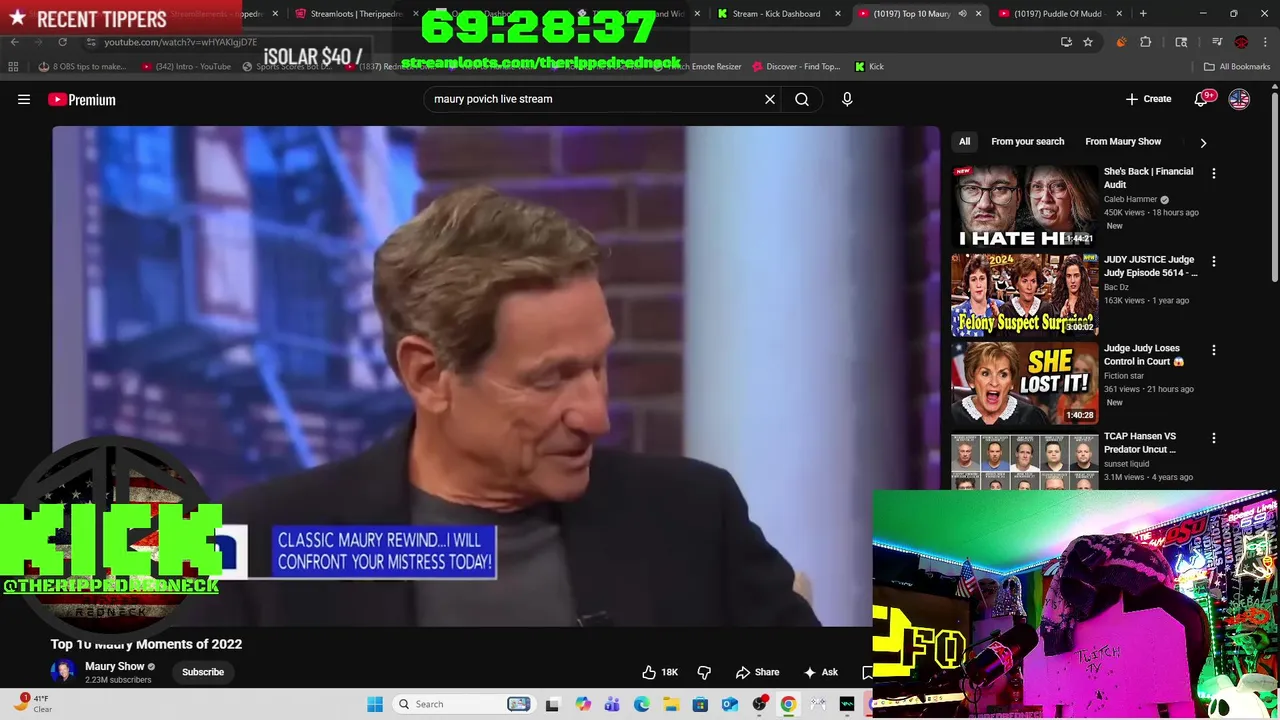Reload the page in Chrome
Viewport: 1280px width, 720px height.
[62, 42]
